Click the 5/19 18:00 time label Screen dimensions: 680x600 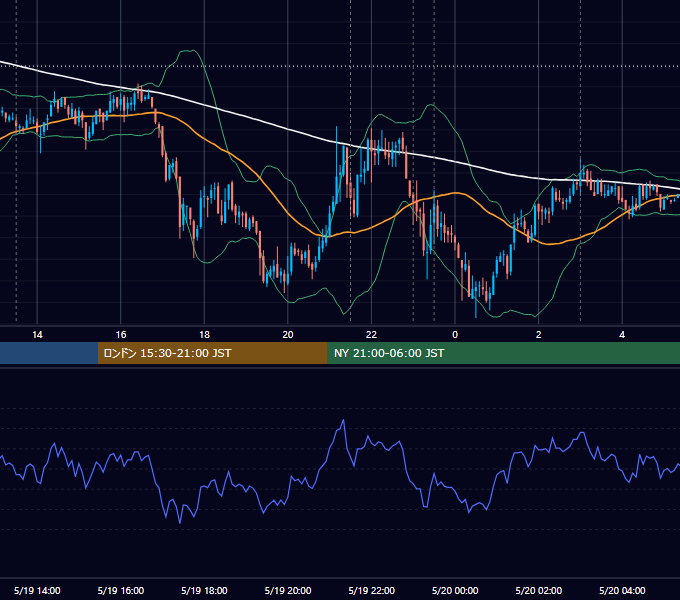204,590
